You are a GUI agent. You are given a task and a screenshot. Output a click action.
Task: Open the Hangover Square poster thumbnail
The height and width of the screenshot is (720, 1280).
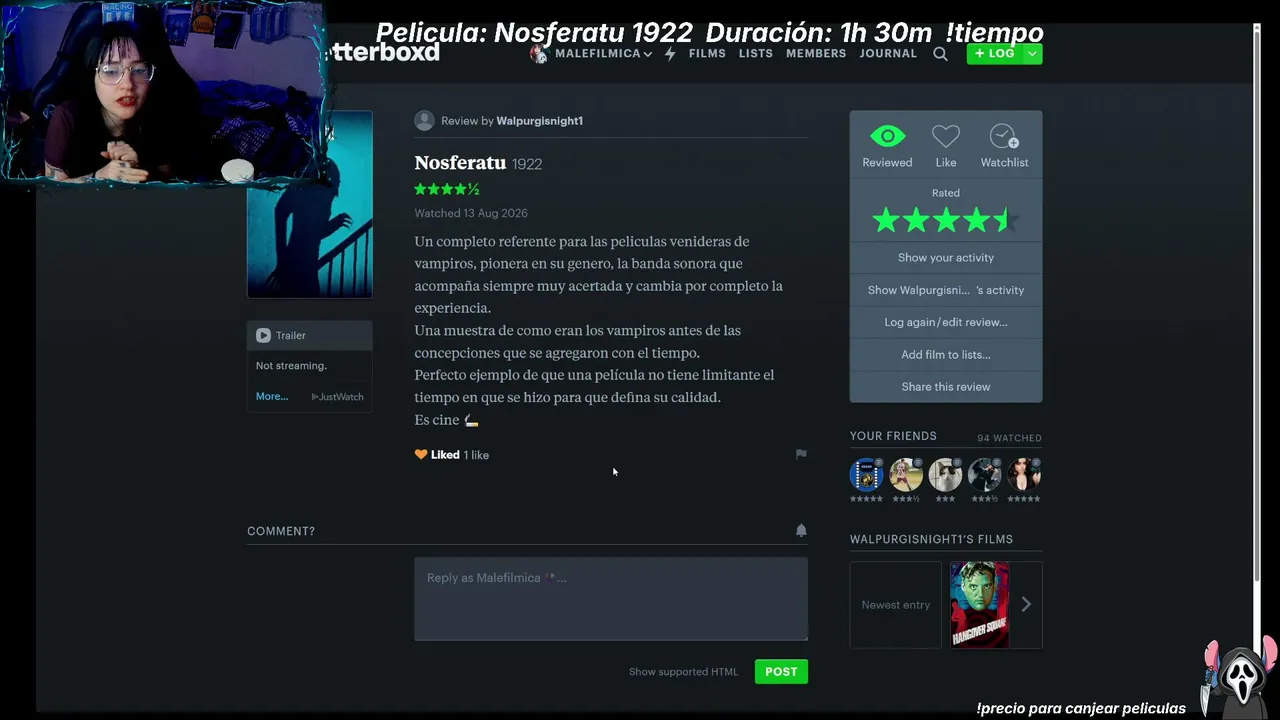coord(980,604)
